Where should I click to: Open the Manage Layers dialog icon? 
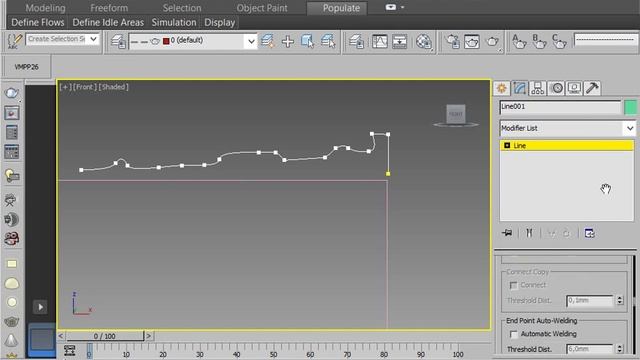[x=118, y=41]
